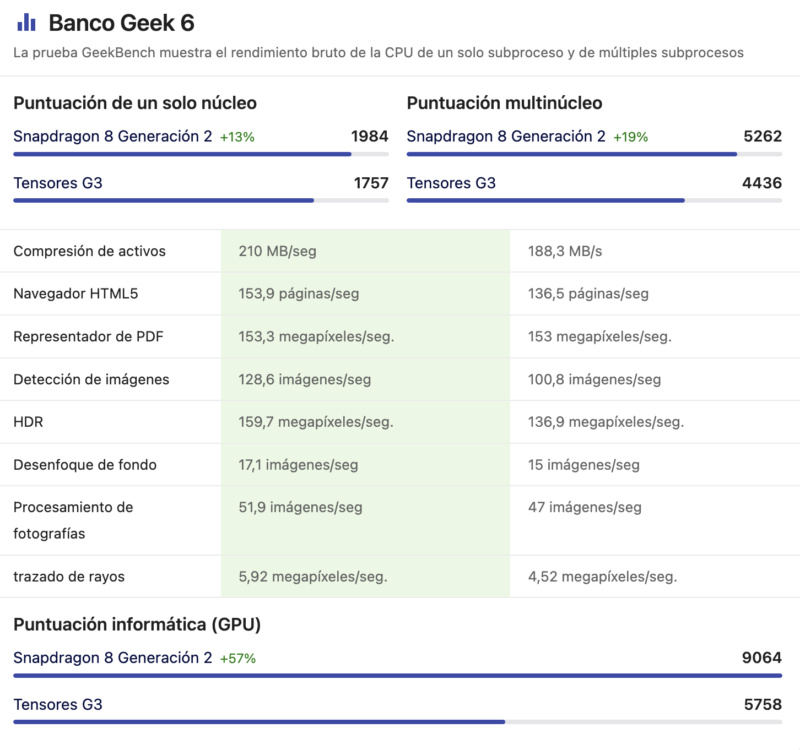Click the Tensores G3 GPU bar below 5758
800x750 pixels.
pos(397,722)
